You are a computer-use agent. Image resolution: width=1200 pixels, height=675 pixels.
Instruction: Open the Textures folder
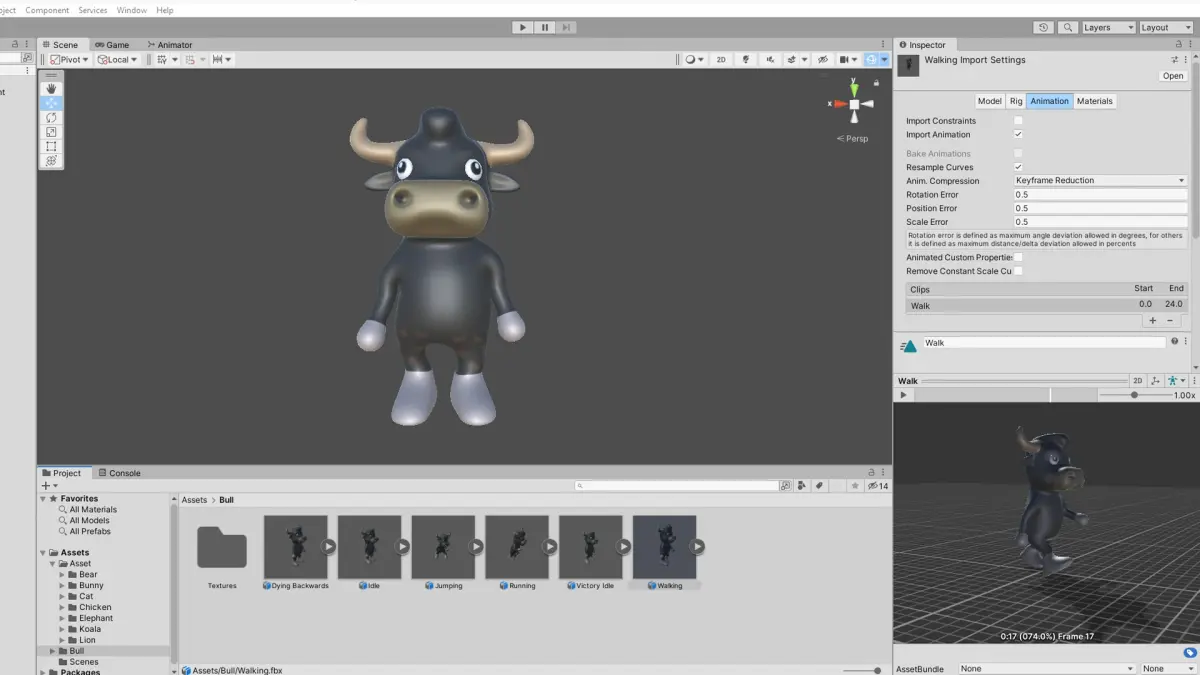coord(222,547)
